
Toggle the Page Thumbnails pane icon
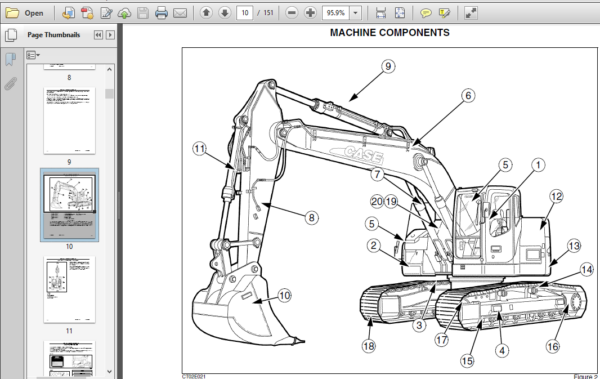[11, 35]
